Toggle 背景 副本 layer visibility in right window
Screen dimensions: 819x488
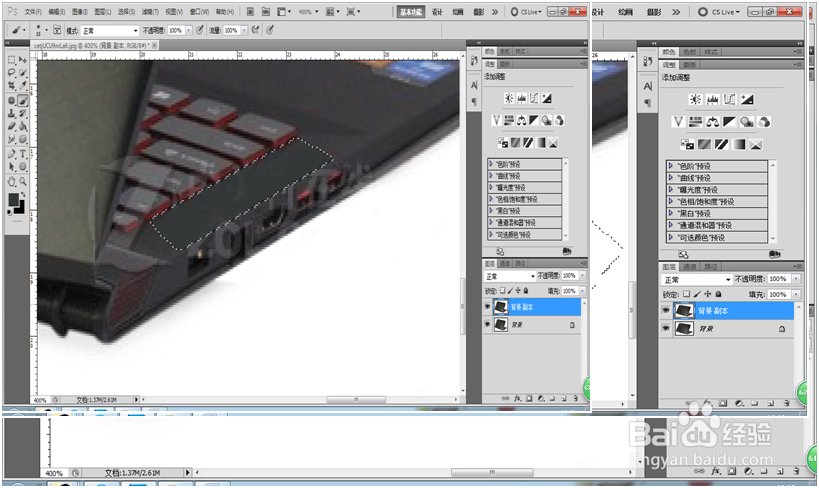[x=665, y=310]
